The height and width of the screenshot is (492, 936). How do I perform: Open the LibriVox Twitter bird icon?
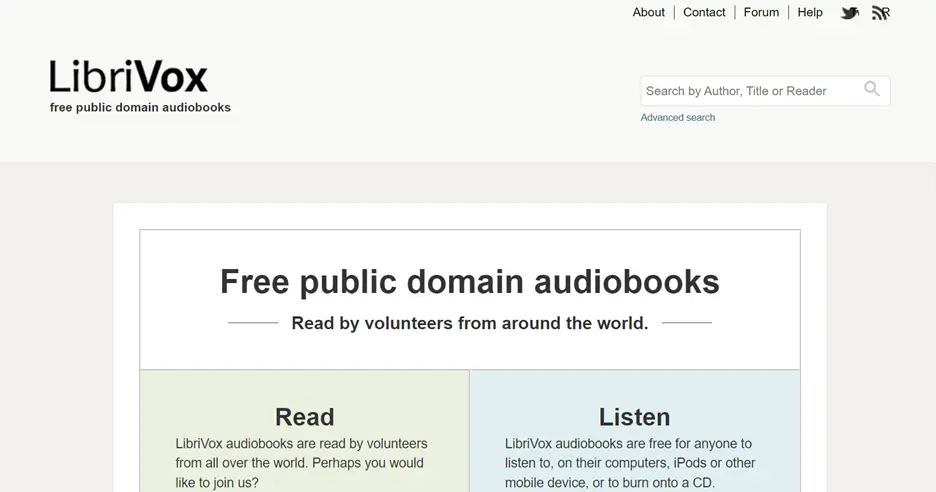(850, 13)
